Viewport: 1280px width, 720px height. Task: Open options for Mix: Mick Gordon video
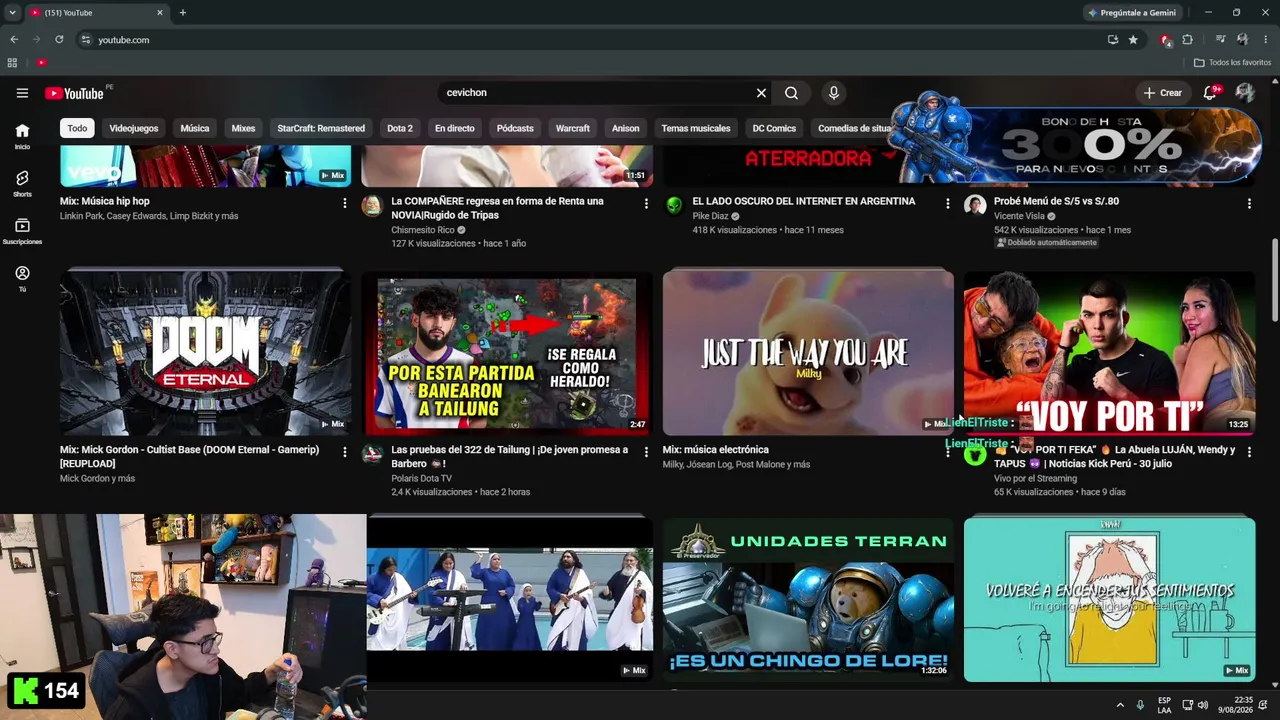[x=344, y=452]
